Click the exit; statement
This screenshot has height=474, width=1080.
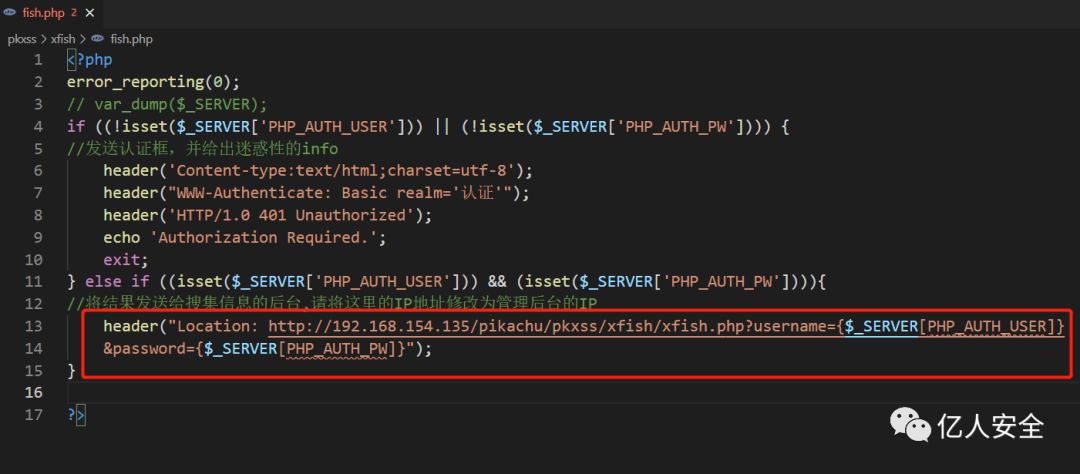[x=126, y=260]
